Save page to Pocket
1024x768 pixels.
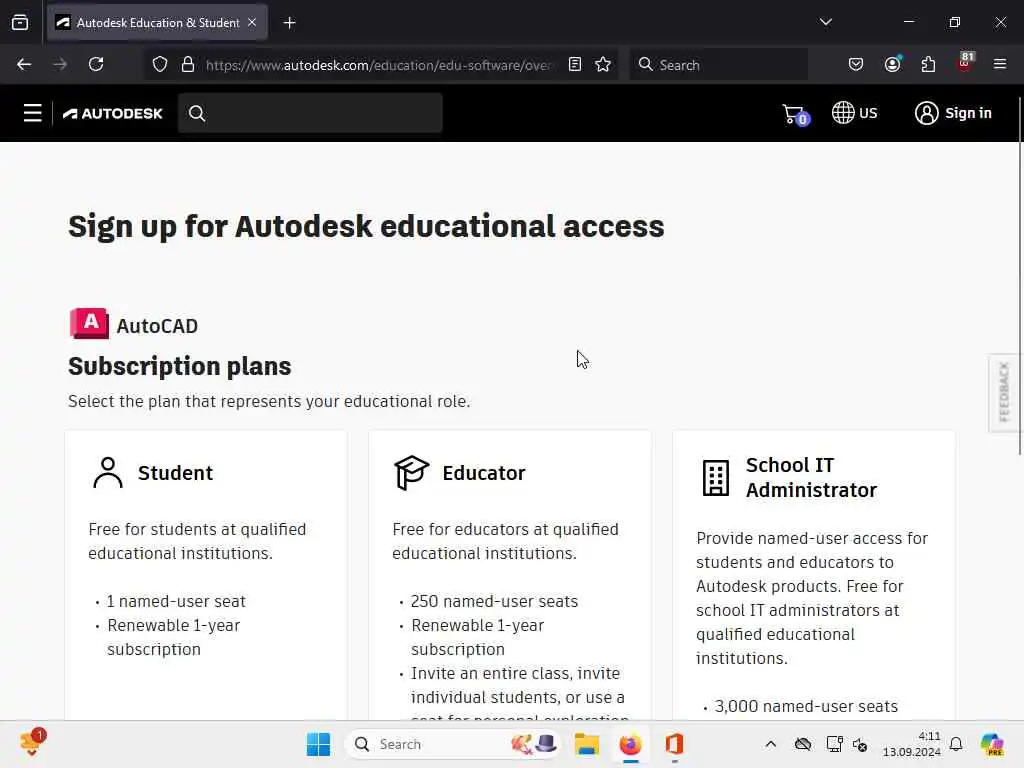coord(856,64)
